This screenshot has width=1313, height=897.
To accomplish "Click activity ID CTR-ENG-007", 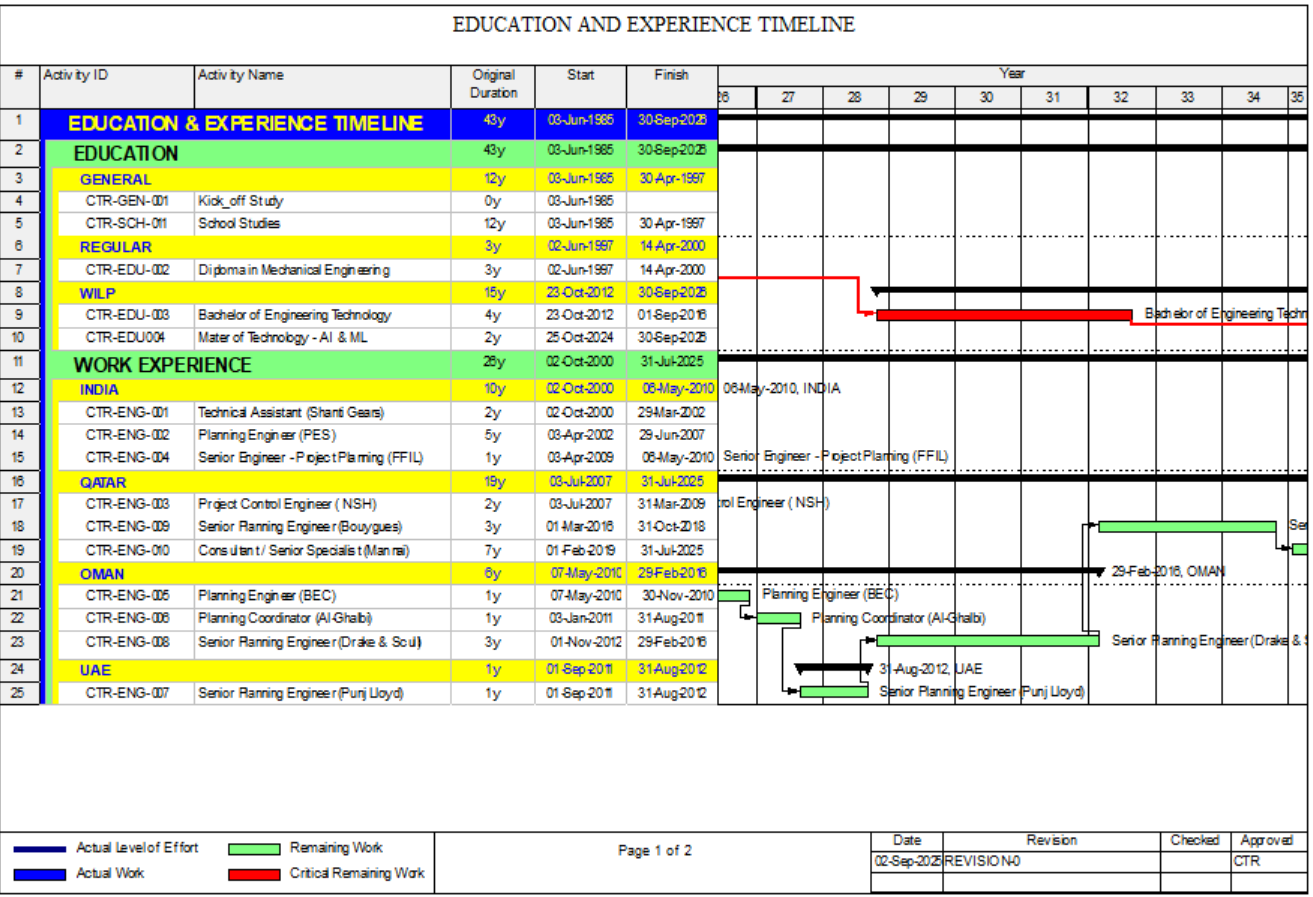I will point(126,692).
